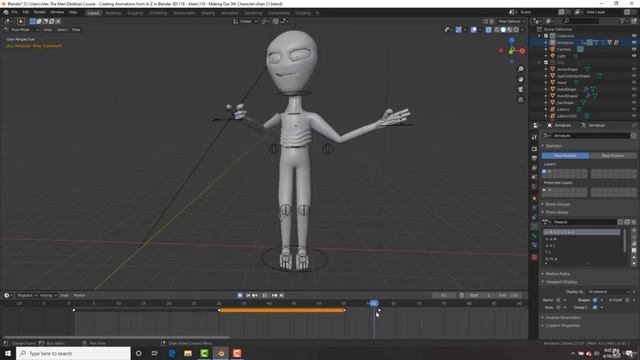This screenshot has height=360, width=640.
Task: Expand the Collection tree arrow
Action: tap(540, 36)
